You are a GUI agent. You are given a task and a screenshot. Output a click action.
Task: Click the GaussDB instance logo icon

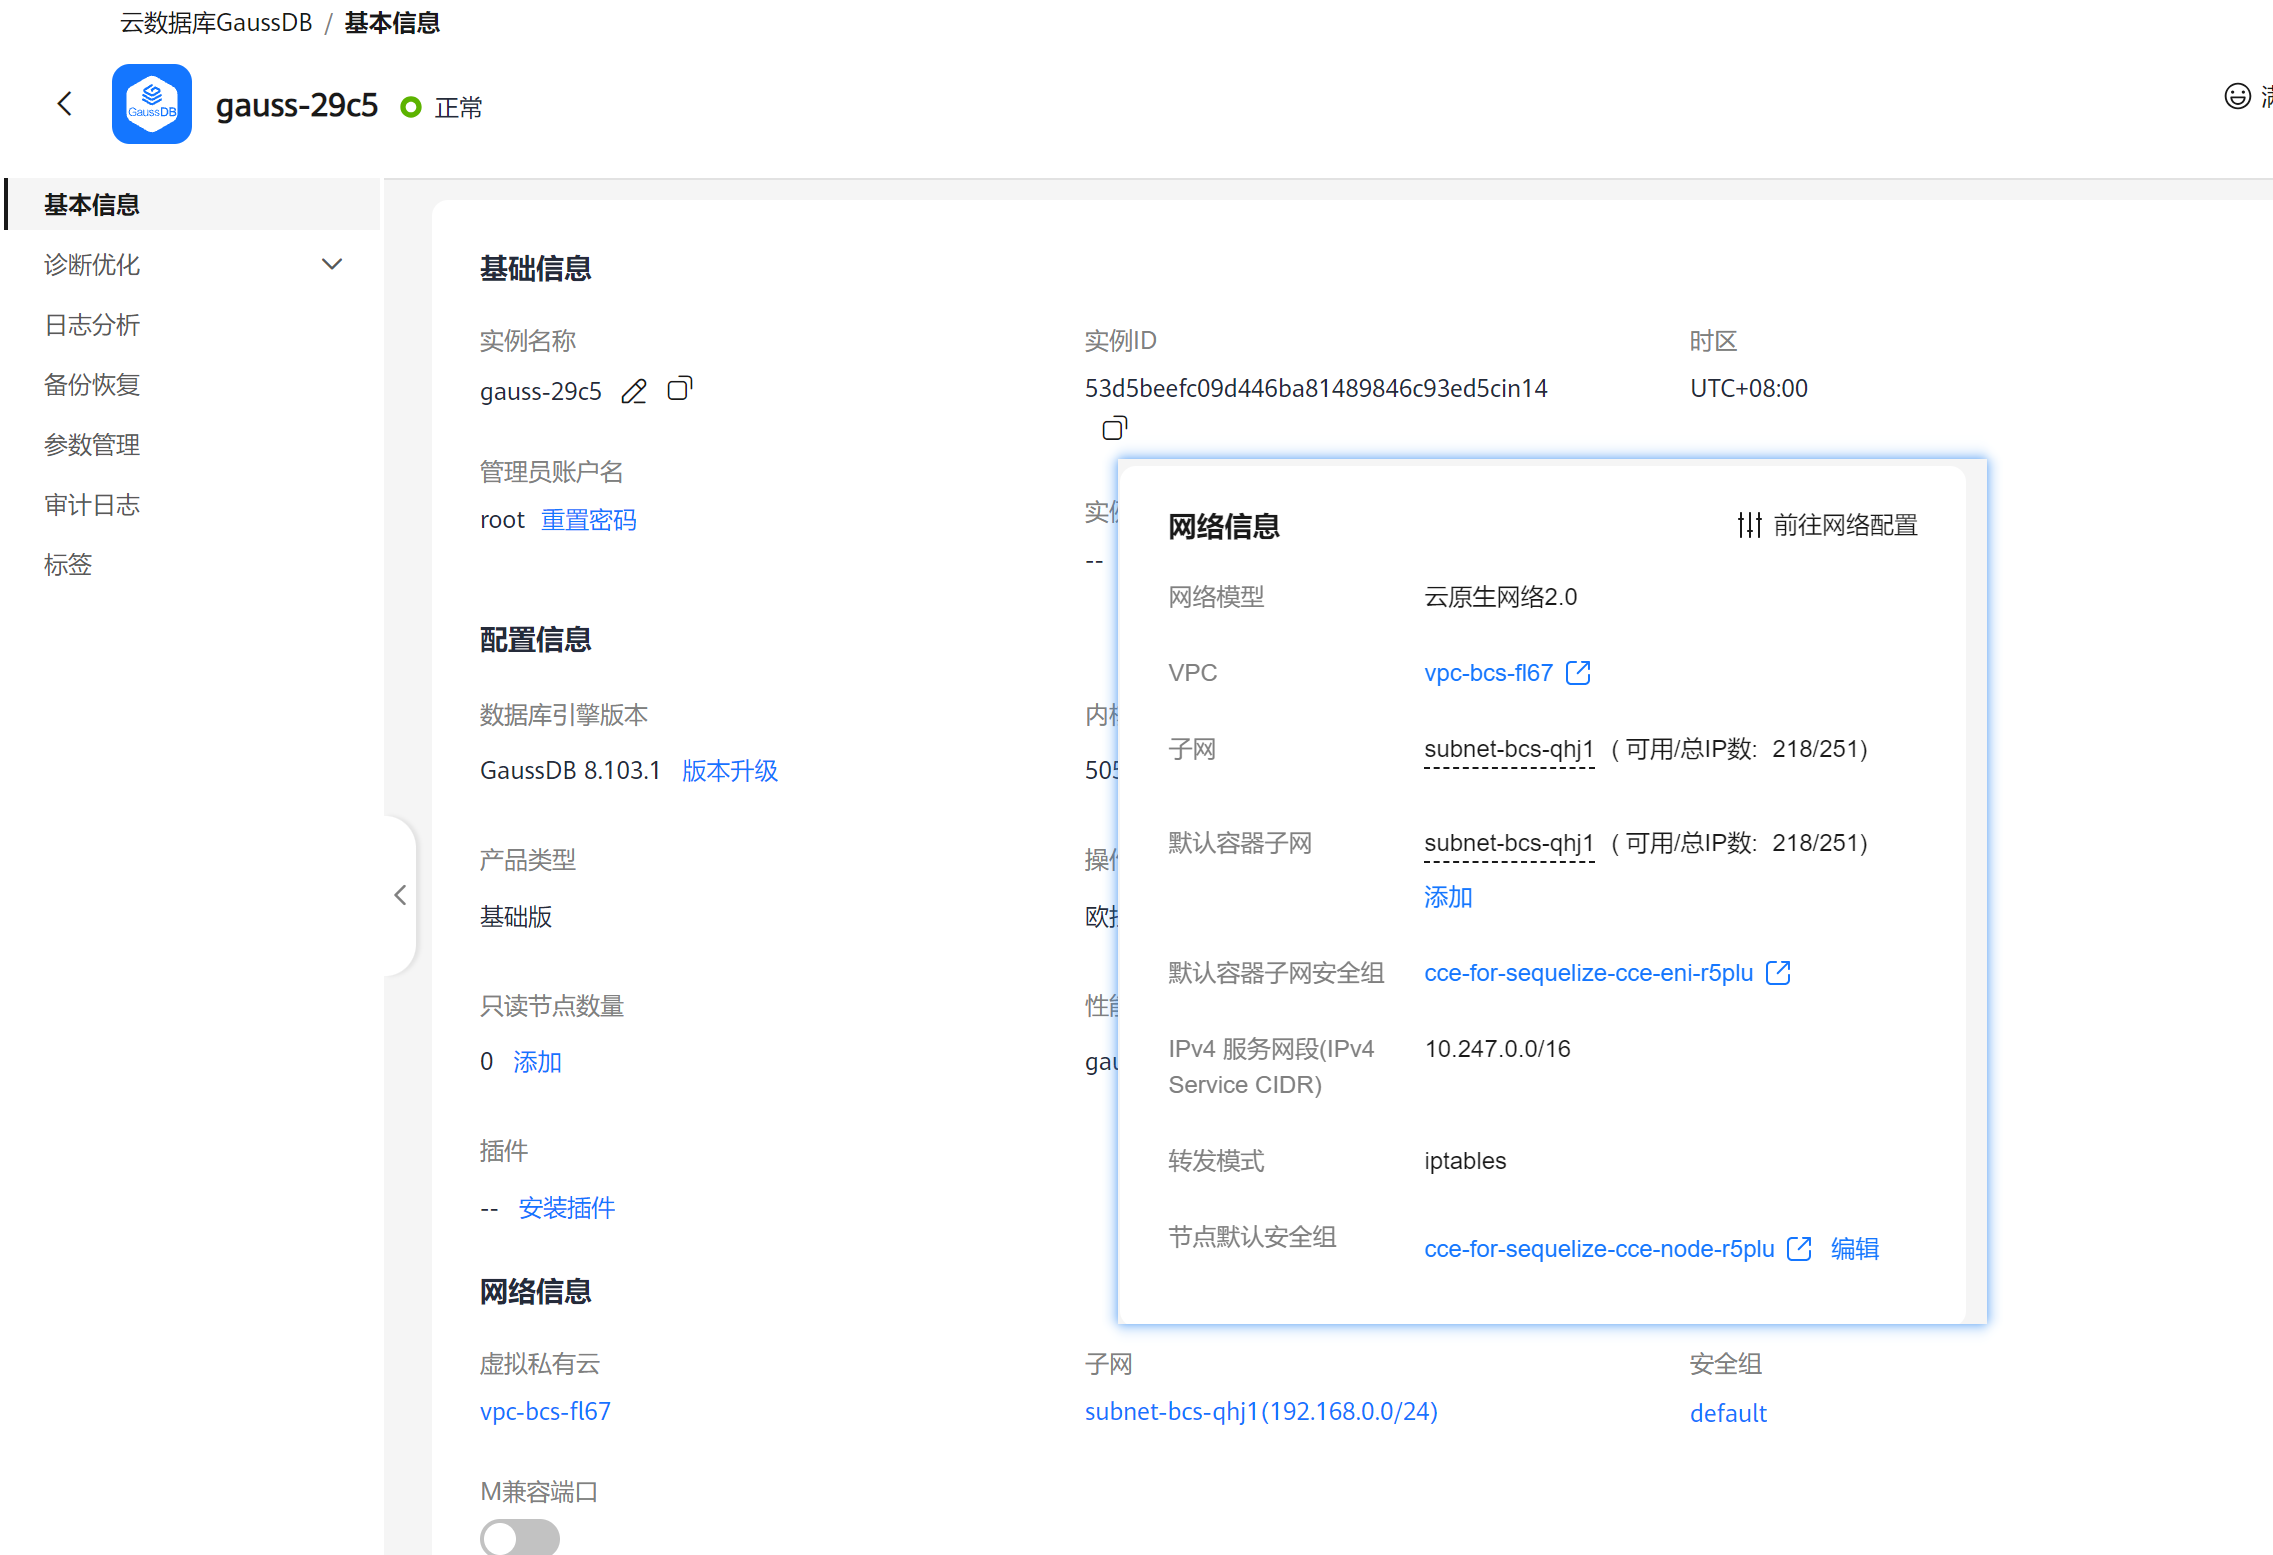pos(152,104)
